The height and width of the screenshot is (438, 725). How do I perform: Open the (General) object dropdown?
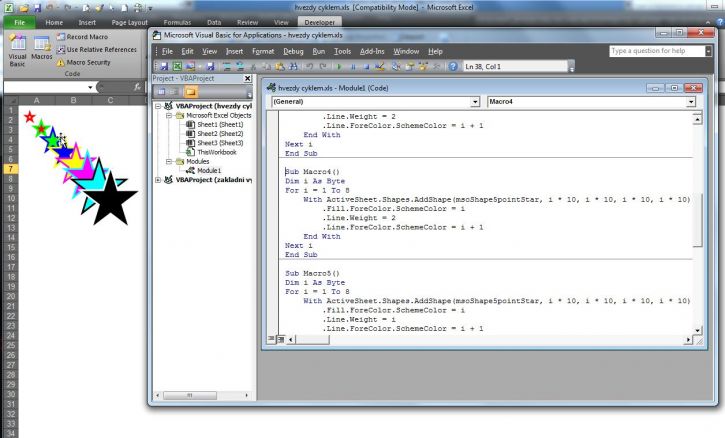click(x=475, y=102)
